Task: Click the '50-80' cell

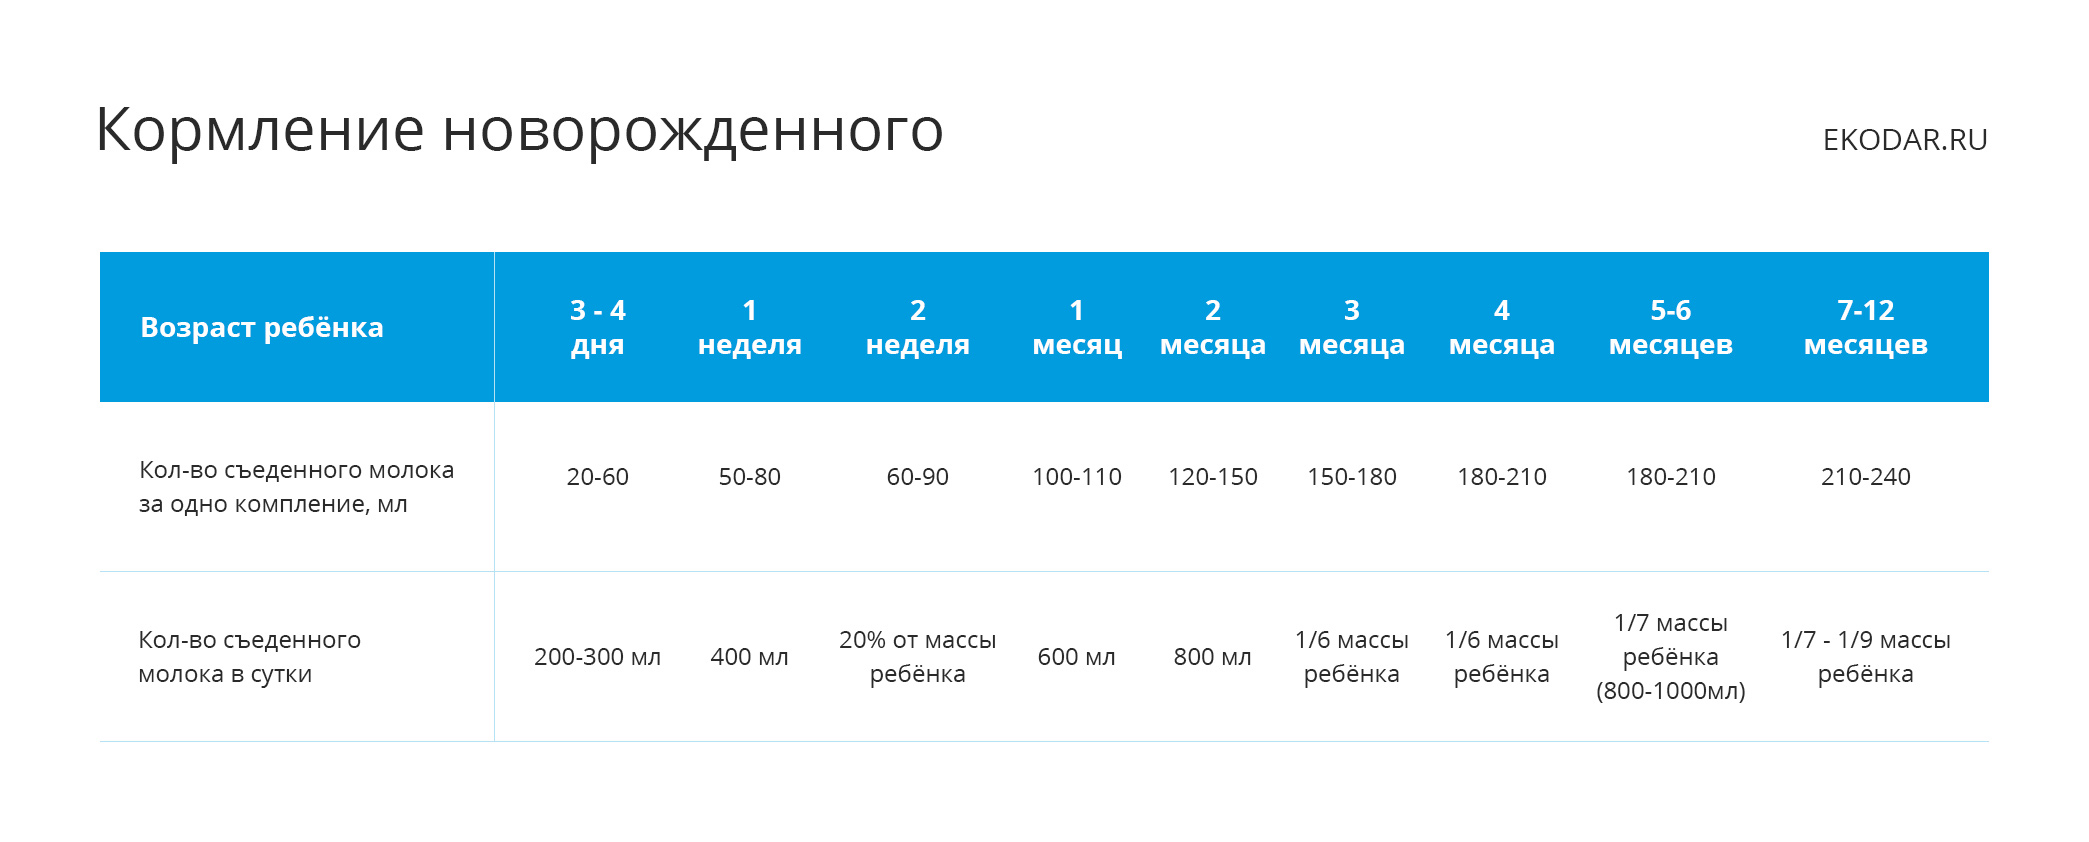Action: point(750,477)
